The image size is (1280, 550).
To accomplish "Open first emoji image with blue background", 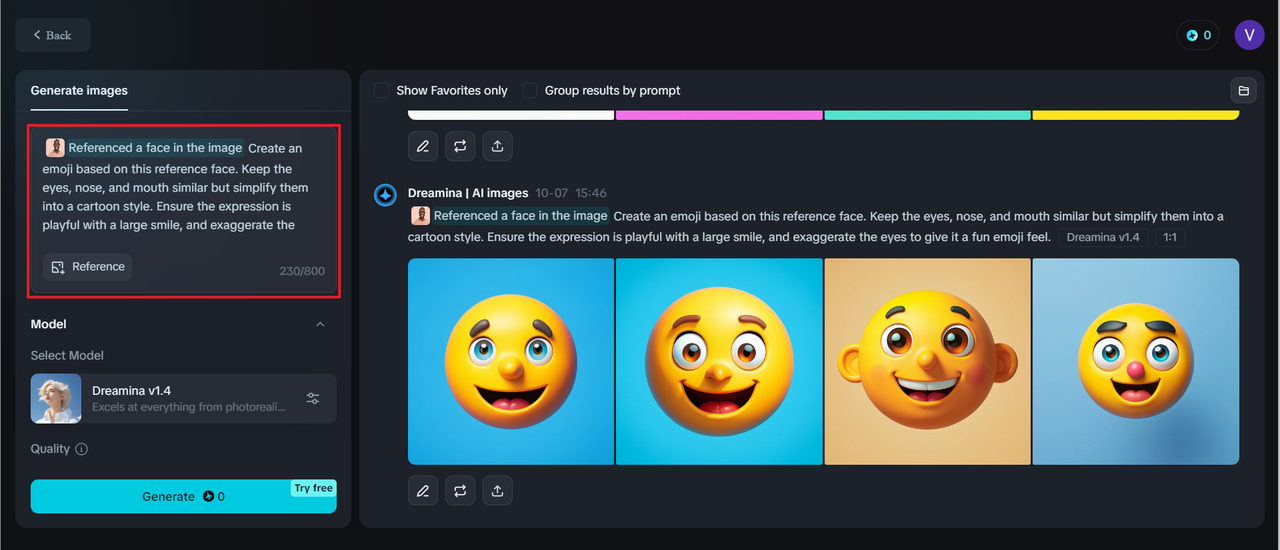I will [511, 362].
